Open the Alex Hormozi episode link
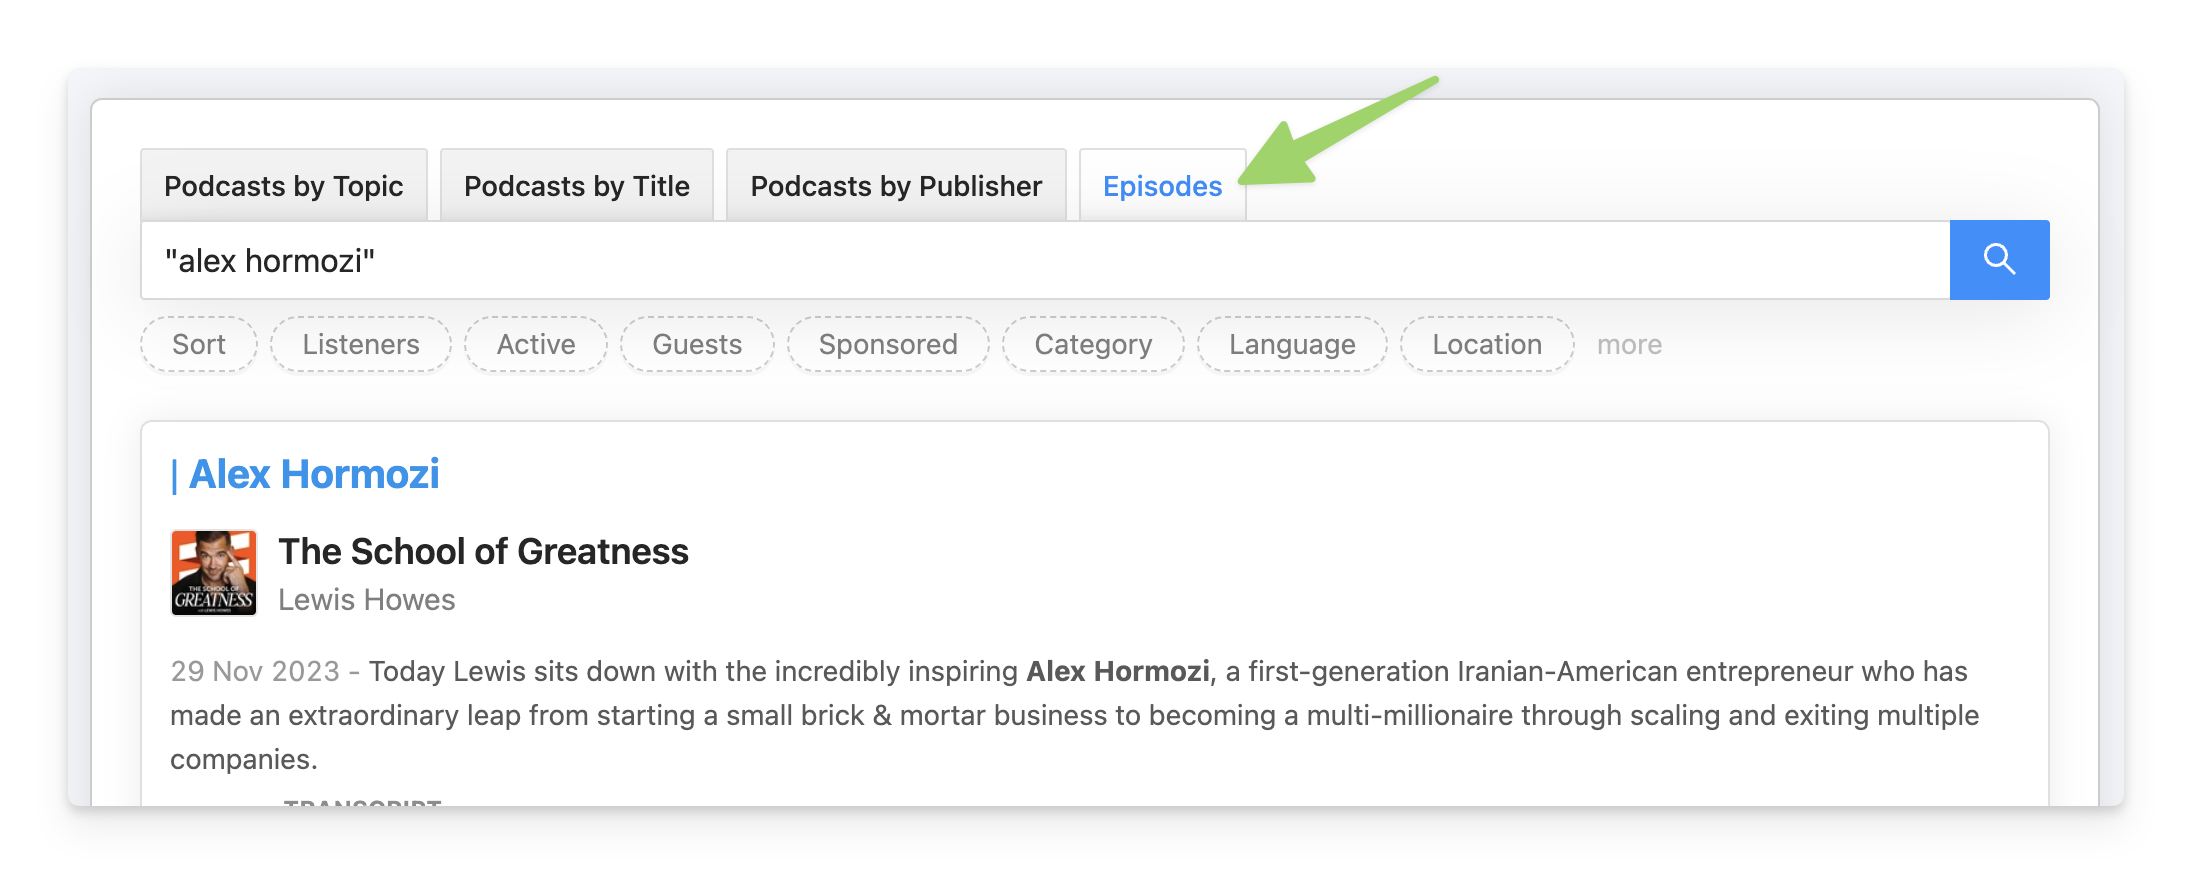2192x874 pixels. coord(305,474)
